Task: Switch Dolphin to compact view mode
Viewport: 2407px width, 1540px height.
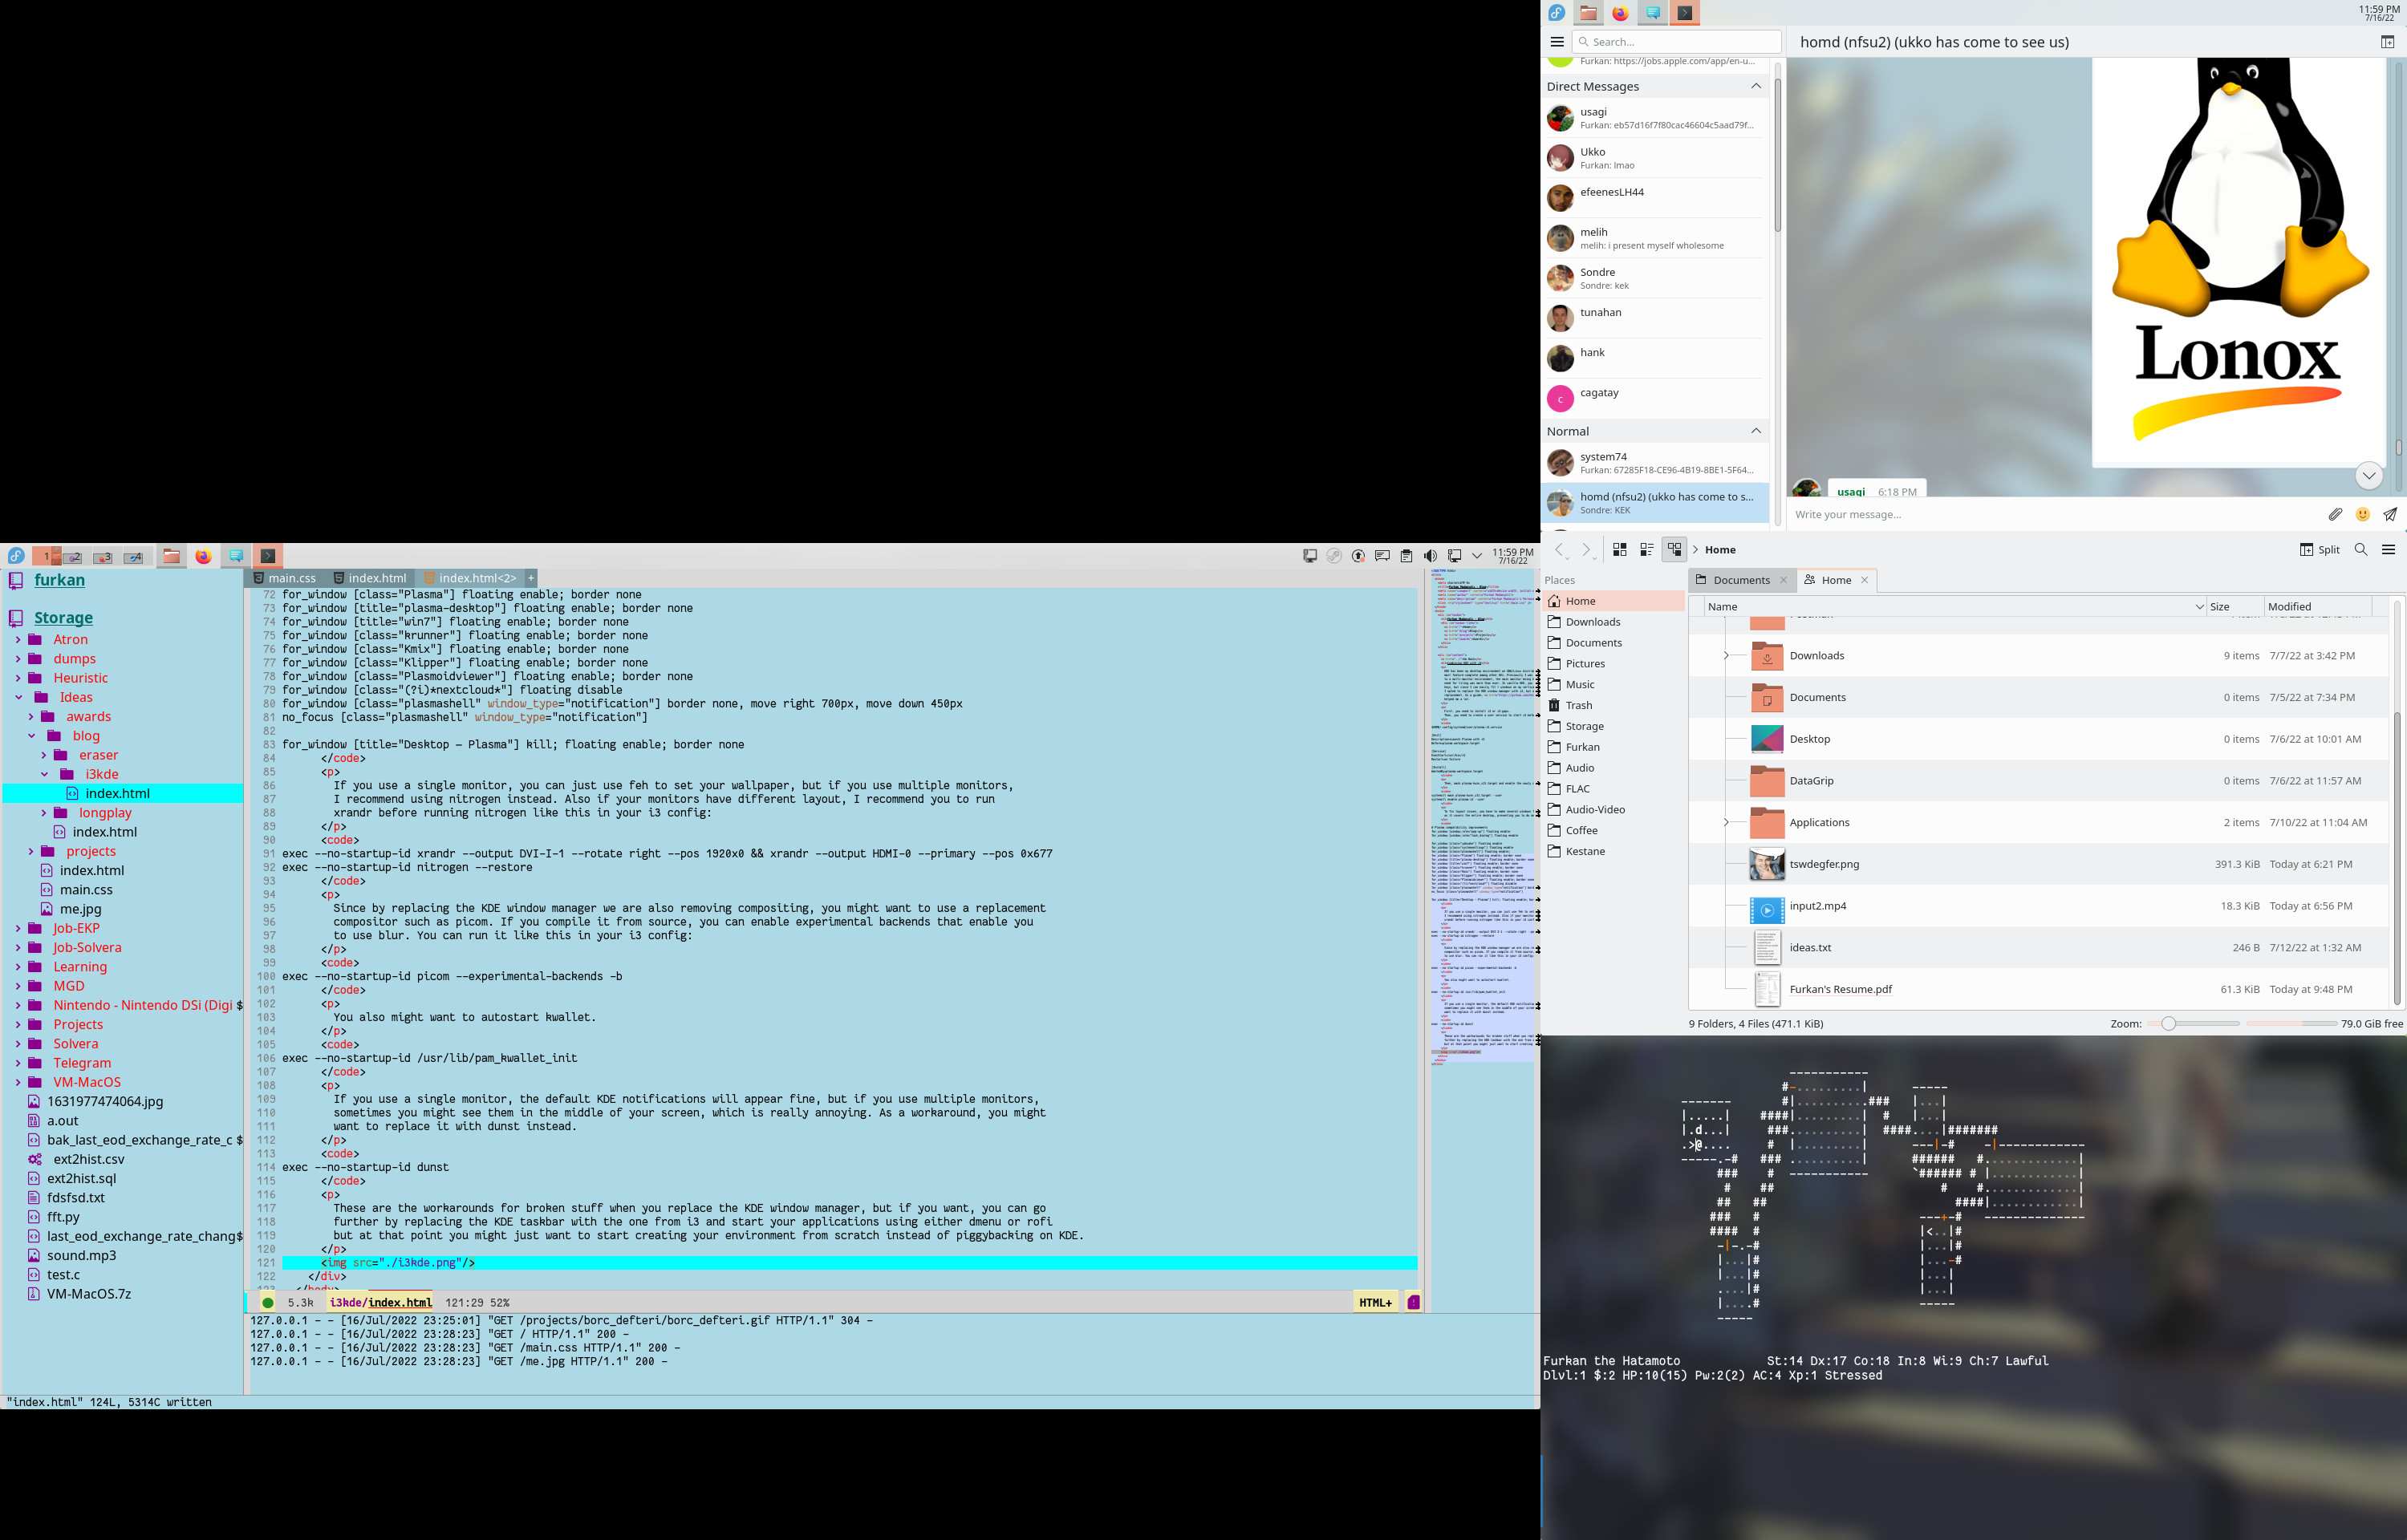Action: pyautogui.click(x=1646, y=549)
